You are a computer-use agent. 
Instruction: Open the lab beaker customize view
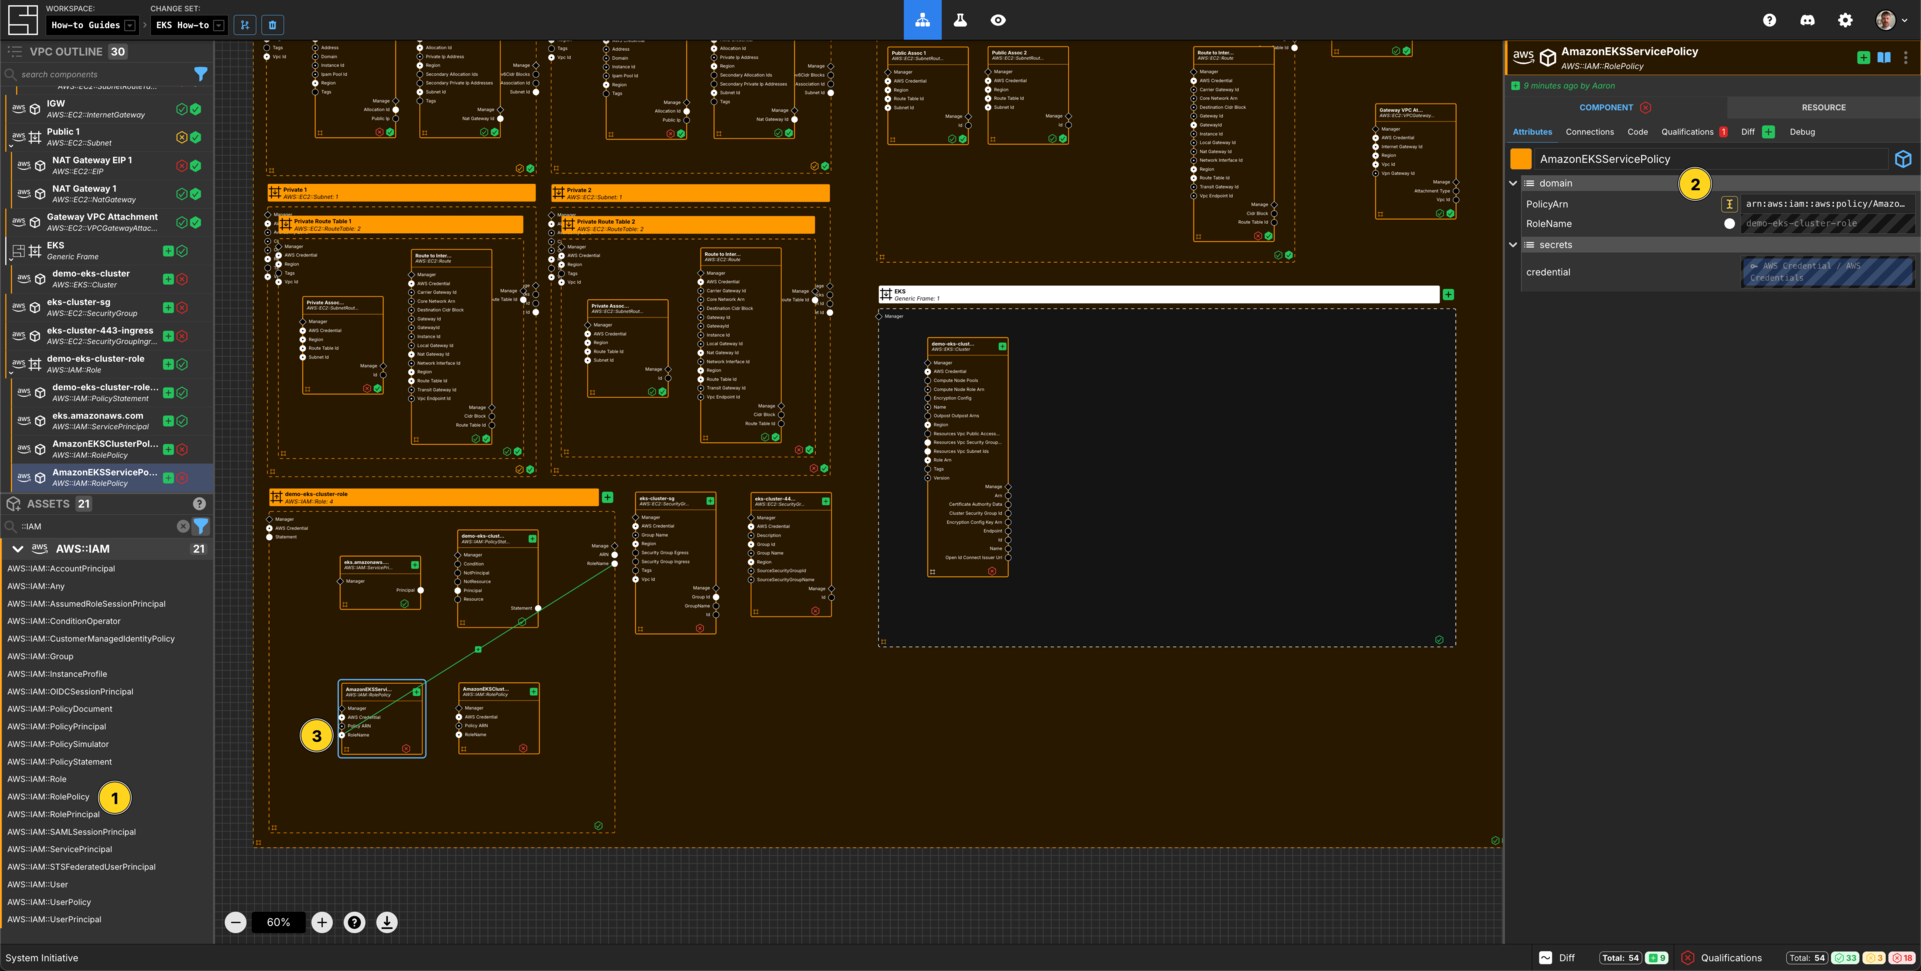coord(960,20)
